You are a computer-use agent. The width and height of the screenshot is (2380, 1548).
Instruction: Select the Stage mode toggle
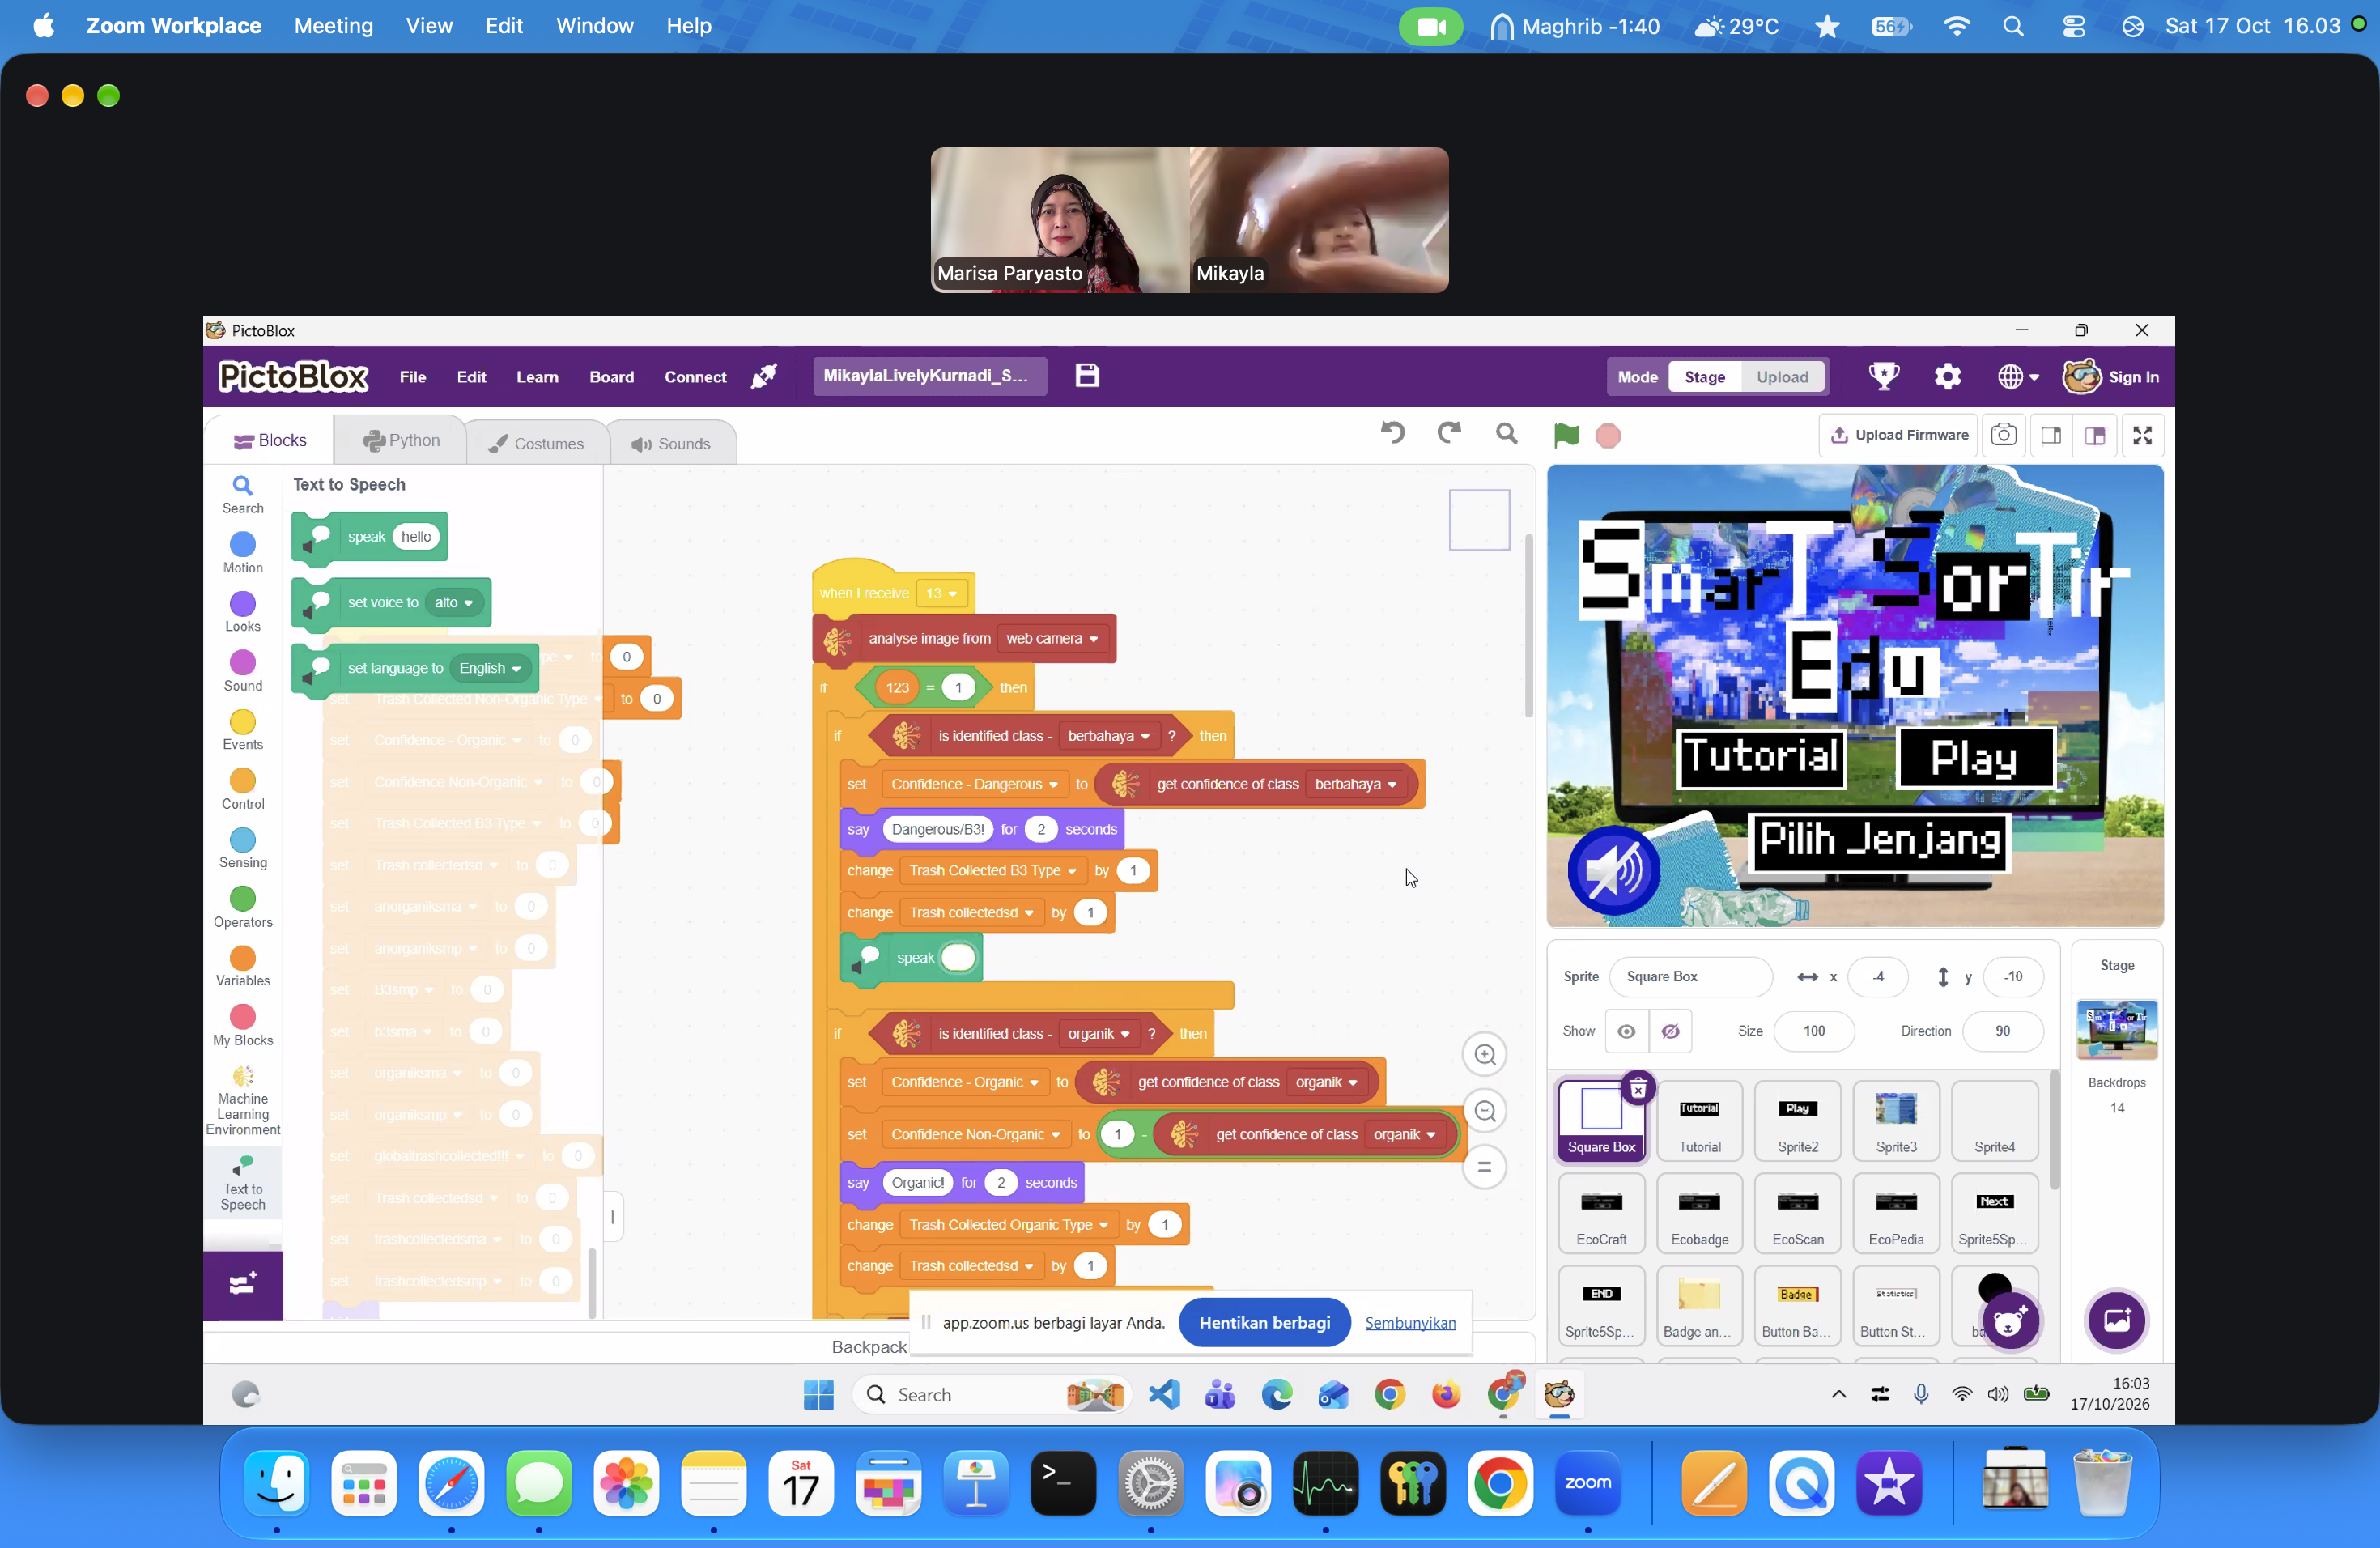[1704, 377]
